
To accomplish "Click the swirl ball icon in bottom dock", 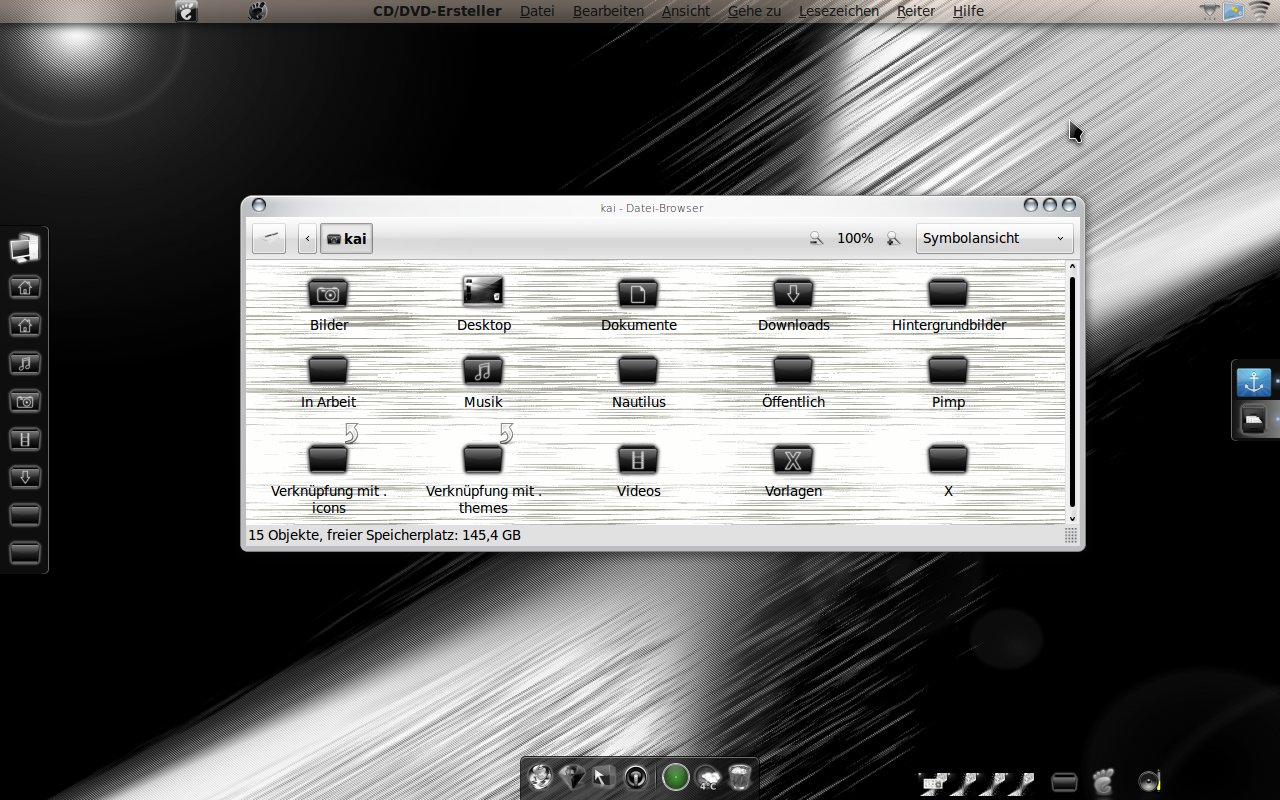I will click(x=541, y=777).
